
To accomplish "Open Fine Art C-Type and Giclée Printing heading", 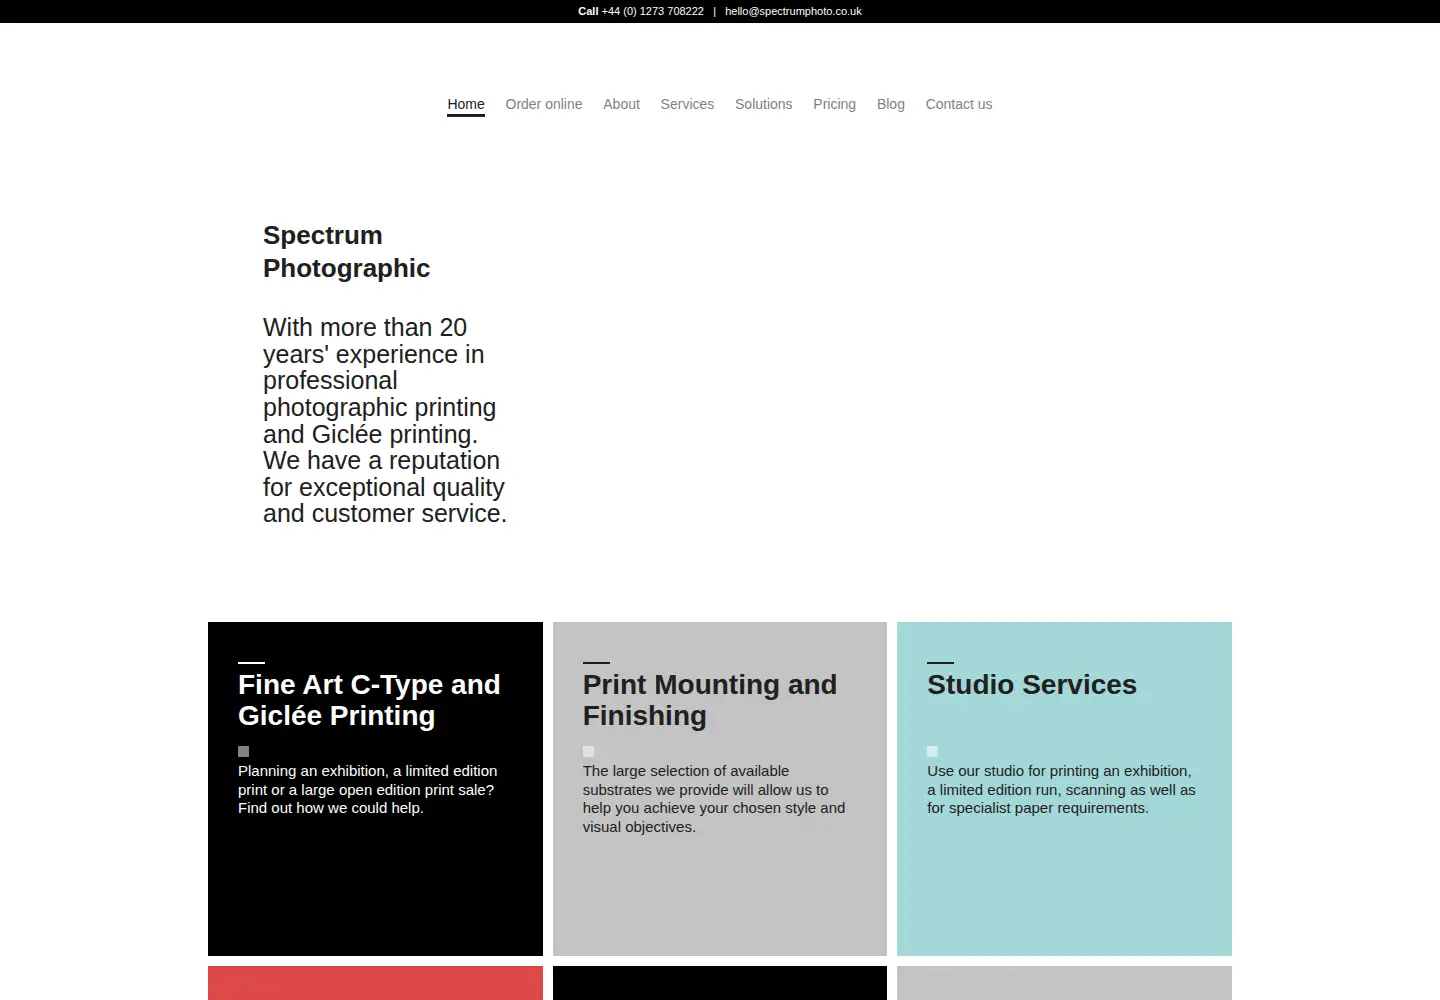I will pyautogui.click(x=369, y=700).
